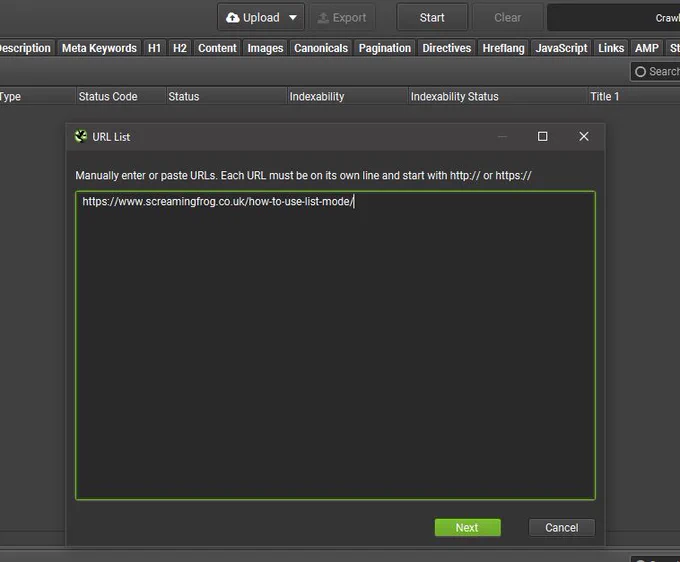Open the Images tab

tap(265, 48)
